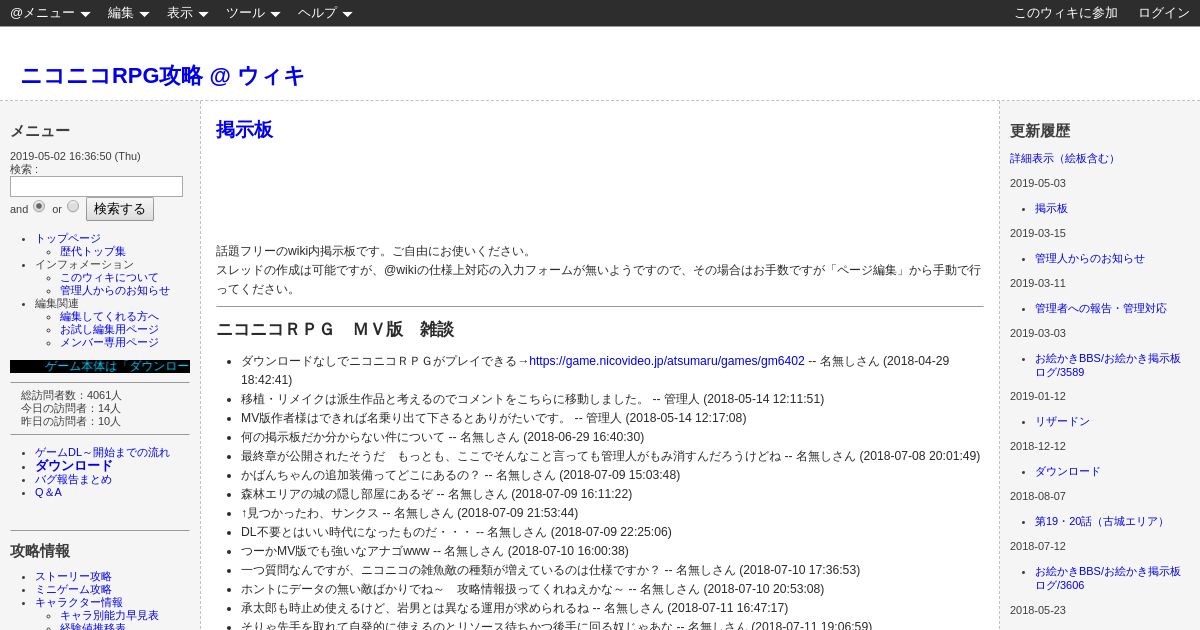
Task: Open 歴代トップ集 in sidebar
Action: 93,251
